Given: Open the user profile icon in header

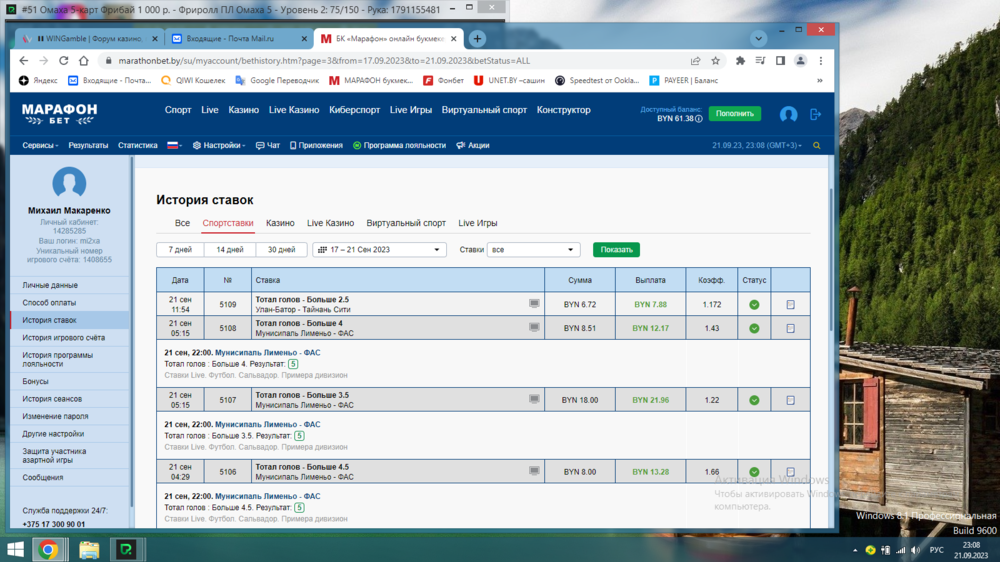Looking at the screenshot, I should click(788, 114).
